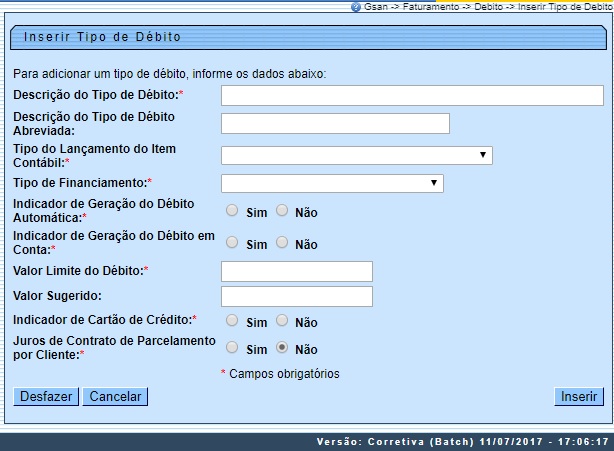Pick Sim for Juros de Contrato de Parcelamento
The height and width of the screenshot is (451, 614).
(x=232, y=348)
